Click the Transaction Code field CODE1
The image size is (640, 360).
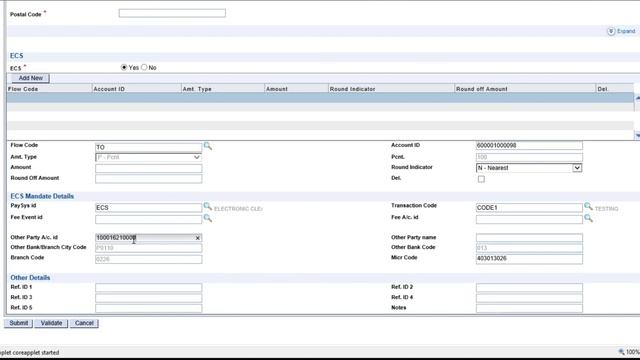[529, 207]
